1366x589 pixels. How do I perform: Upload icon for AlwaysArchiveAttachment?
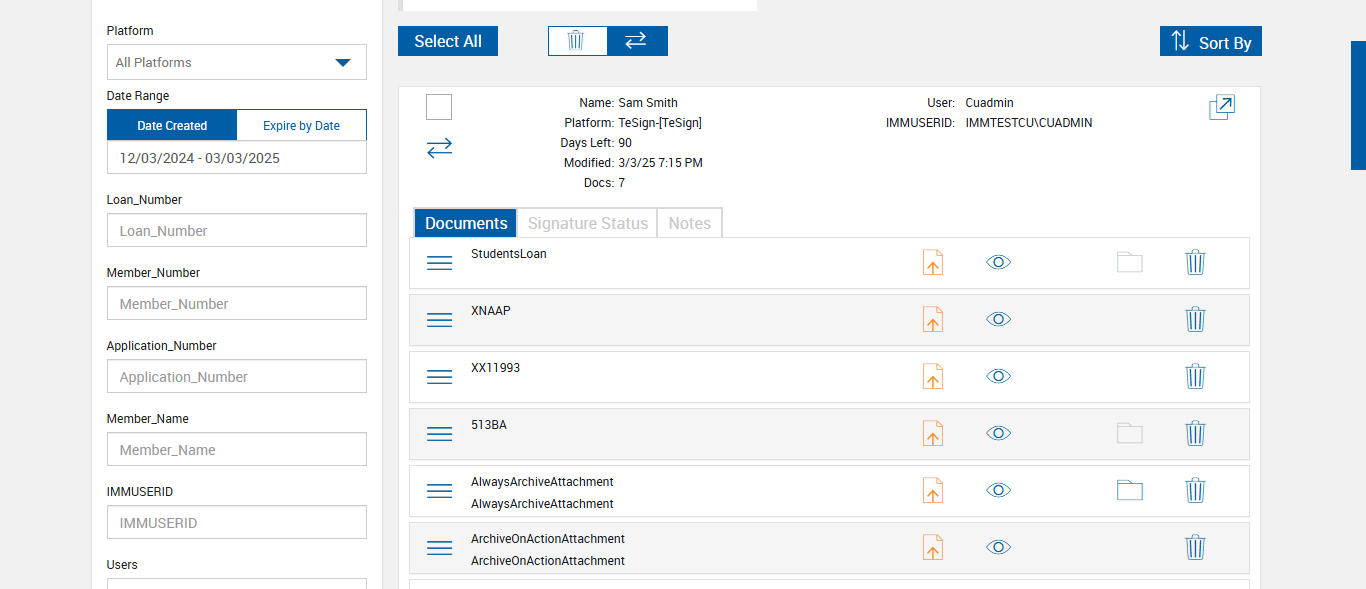point(932,491)
